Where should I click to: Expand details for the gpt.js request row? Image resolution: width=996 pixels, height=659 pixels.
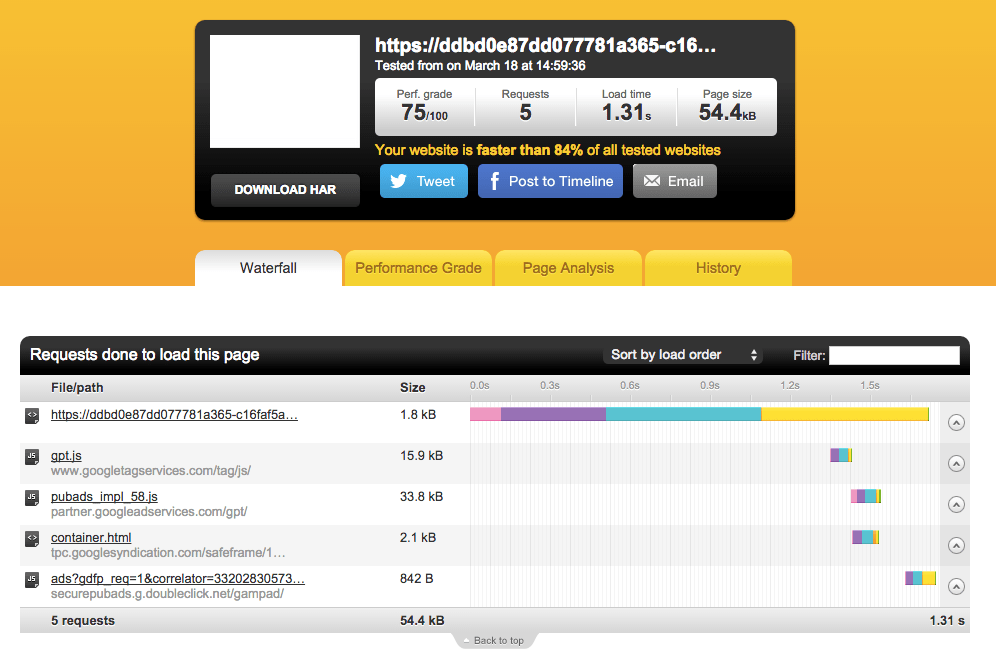pos(955,463)
